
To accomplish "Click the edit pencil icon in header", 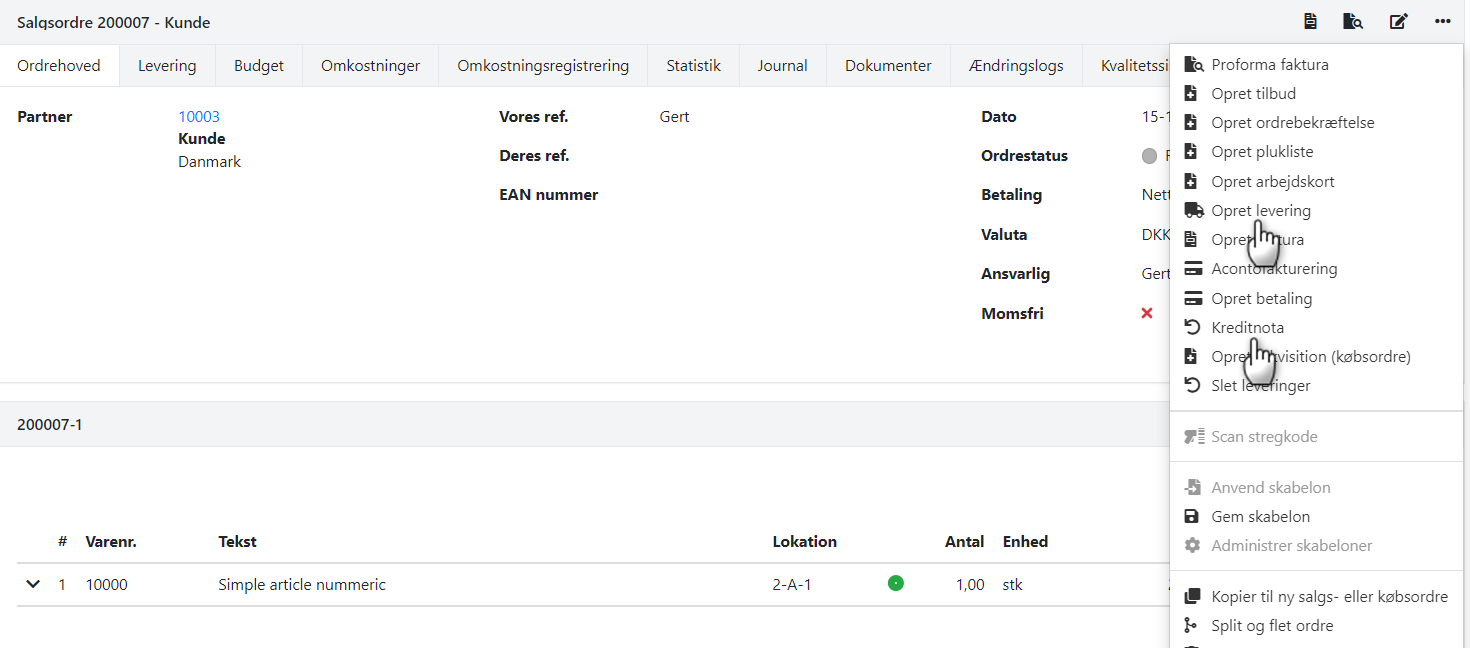I will click(x=1398, y=22).
